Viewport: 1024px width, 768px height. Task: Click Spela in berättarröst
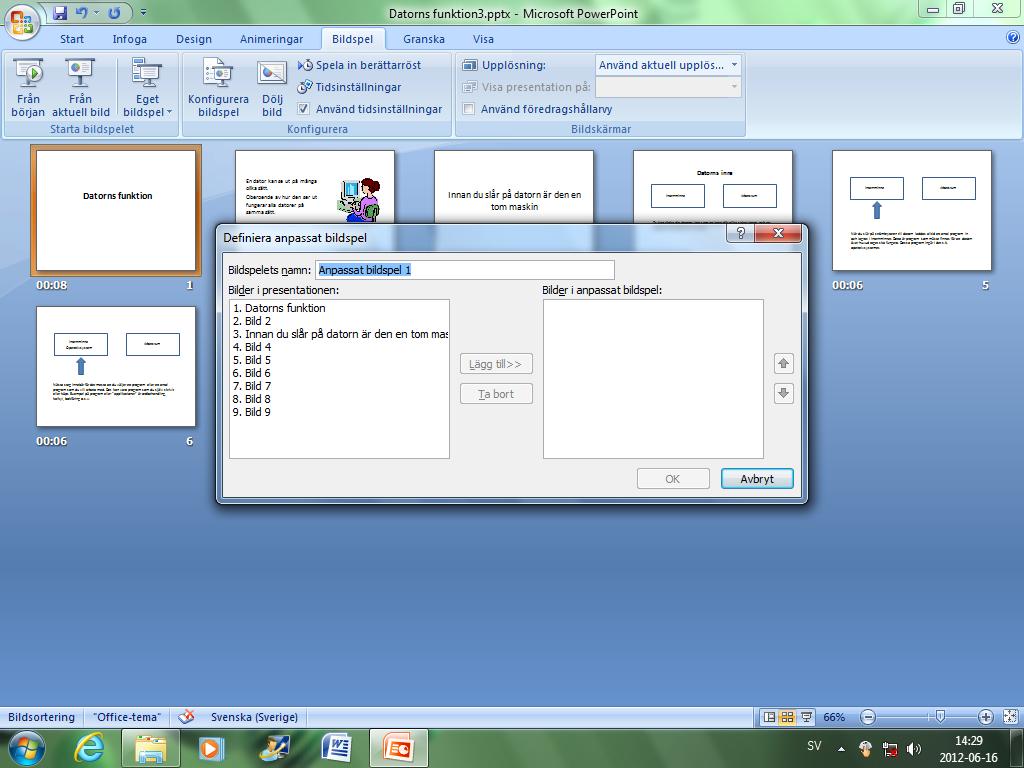click(x=359, y=65)
